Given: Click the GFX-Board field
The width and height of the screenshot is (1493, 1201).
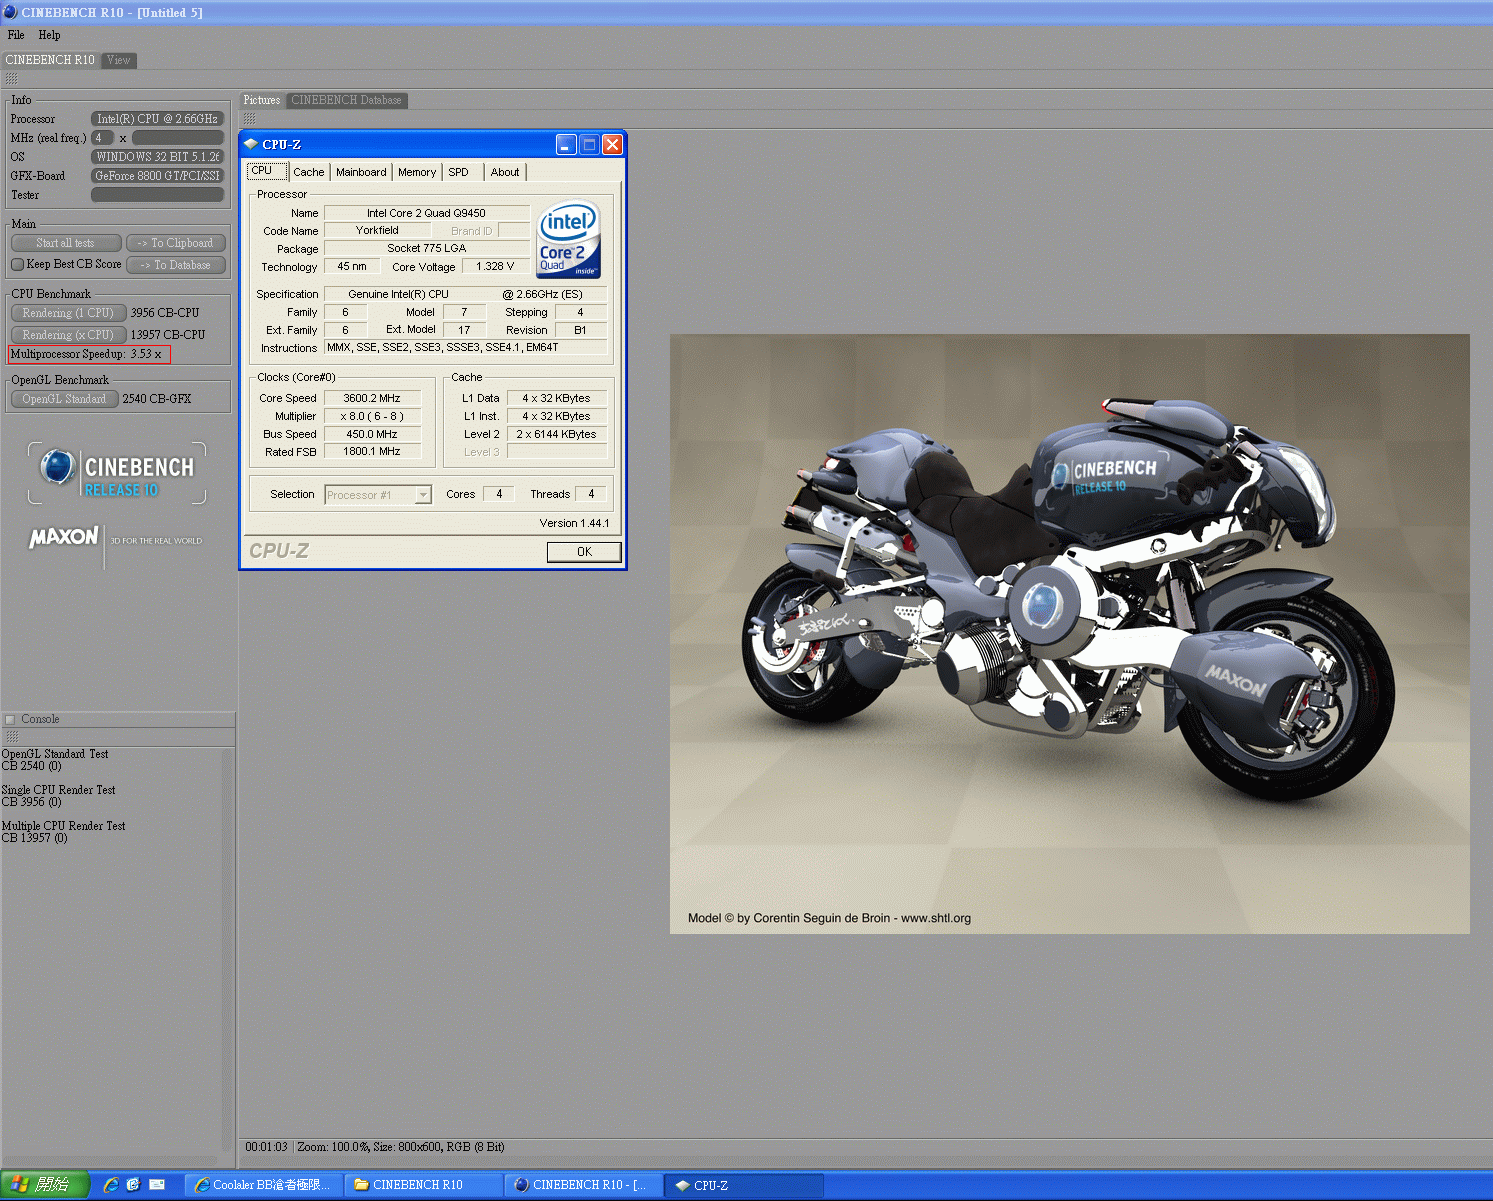Looking at the screenshot, I should tap(158, 176).
